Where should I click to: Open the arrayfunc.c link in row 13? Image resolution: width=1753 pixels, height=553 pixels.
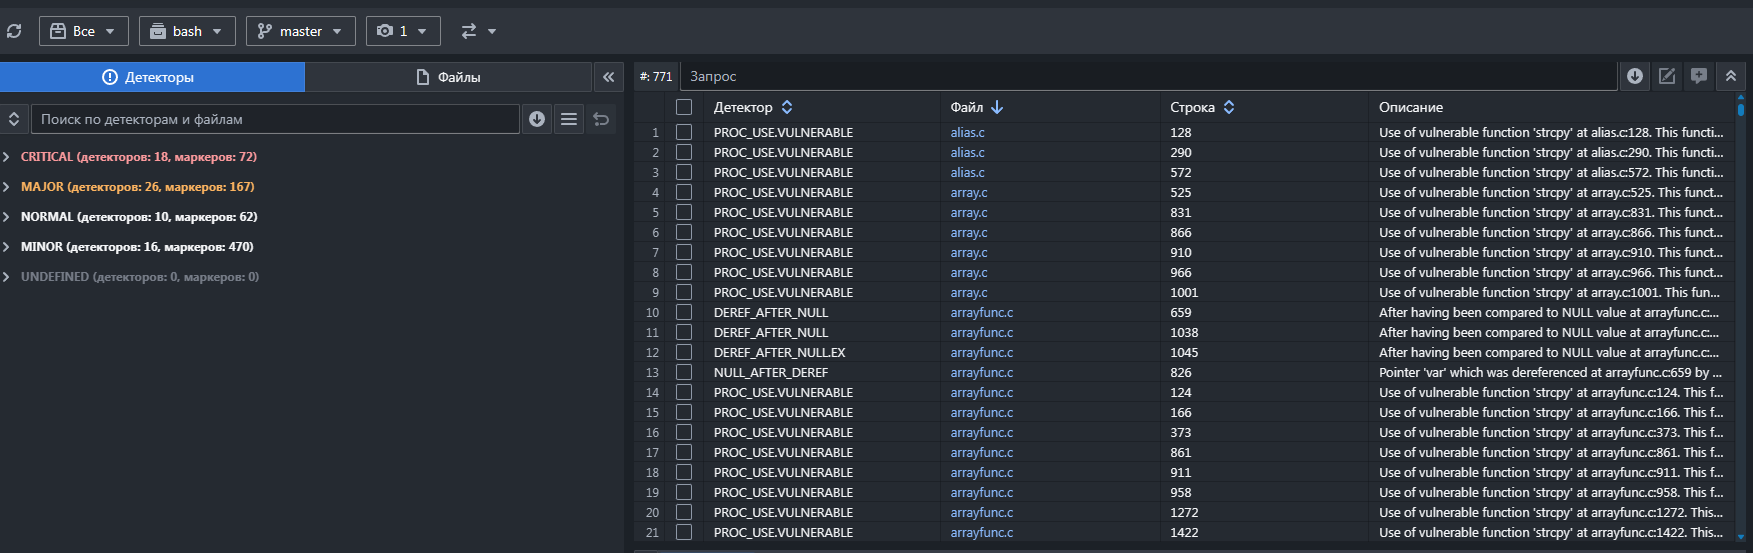pos(981,372)
